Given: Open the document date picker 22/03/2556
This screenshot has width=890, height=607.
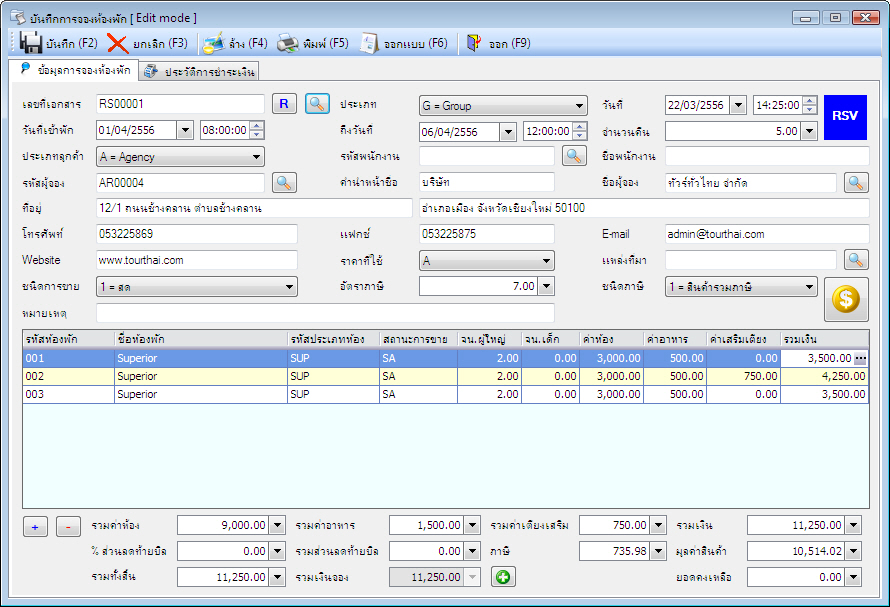Looking at the screenshot, I should coord(738,105).
